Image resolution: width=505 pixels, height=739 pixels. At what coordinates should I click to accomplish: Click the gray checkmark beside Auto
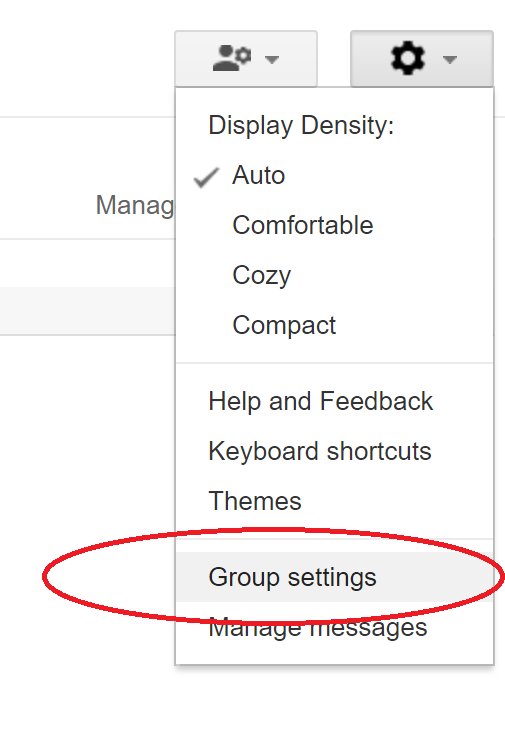coord(206,177)
